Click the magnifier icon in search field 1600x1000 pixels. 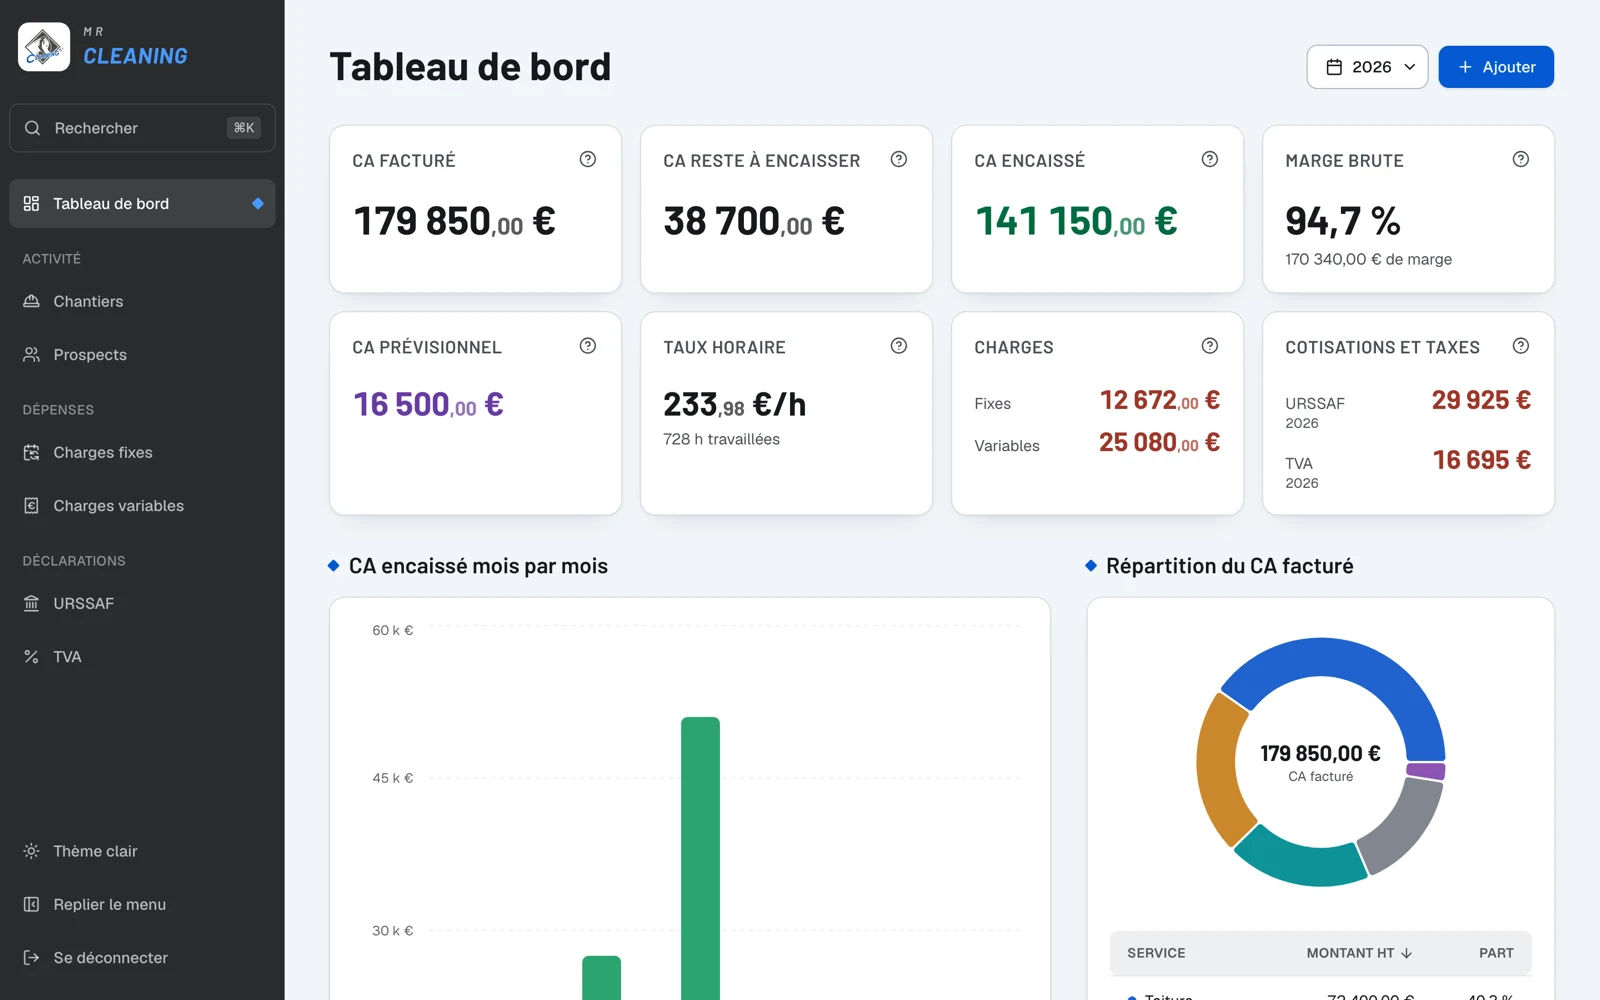32,128
